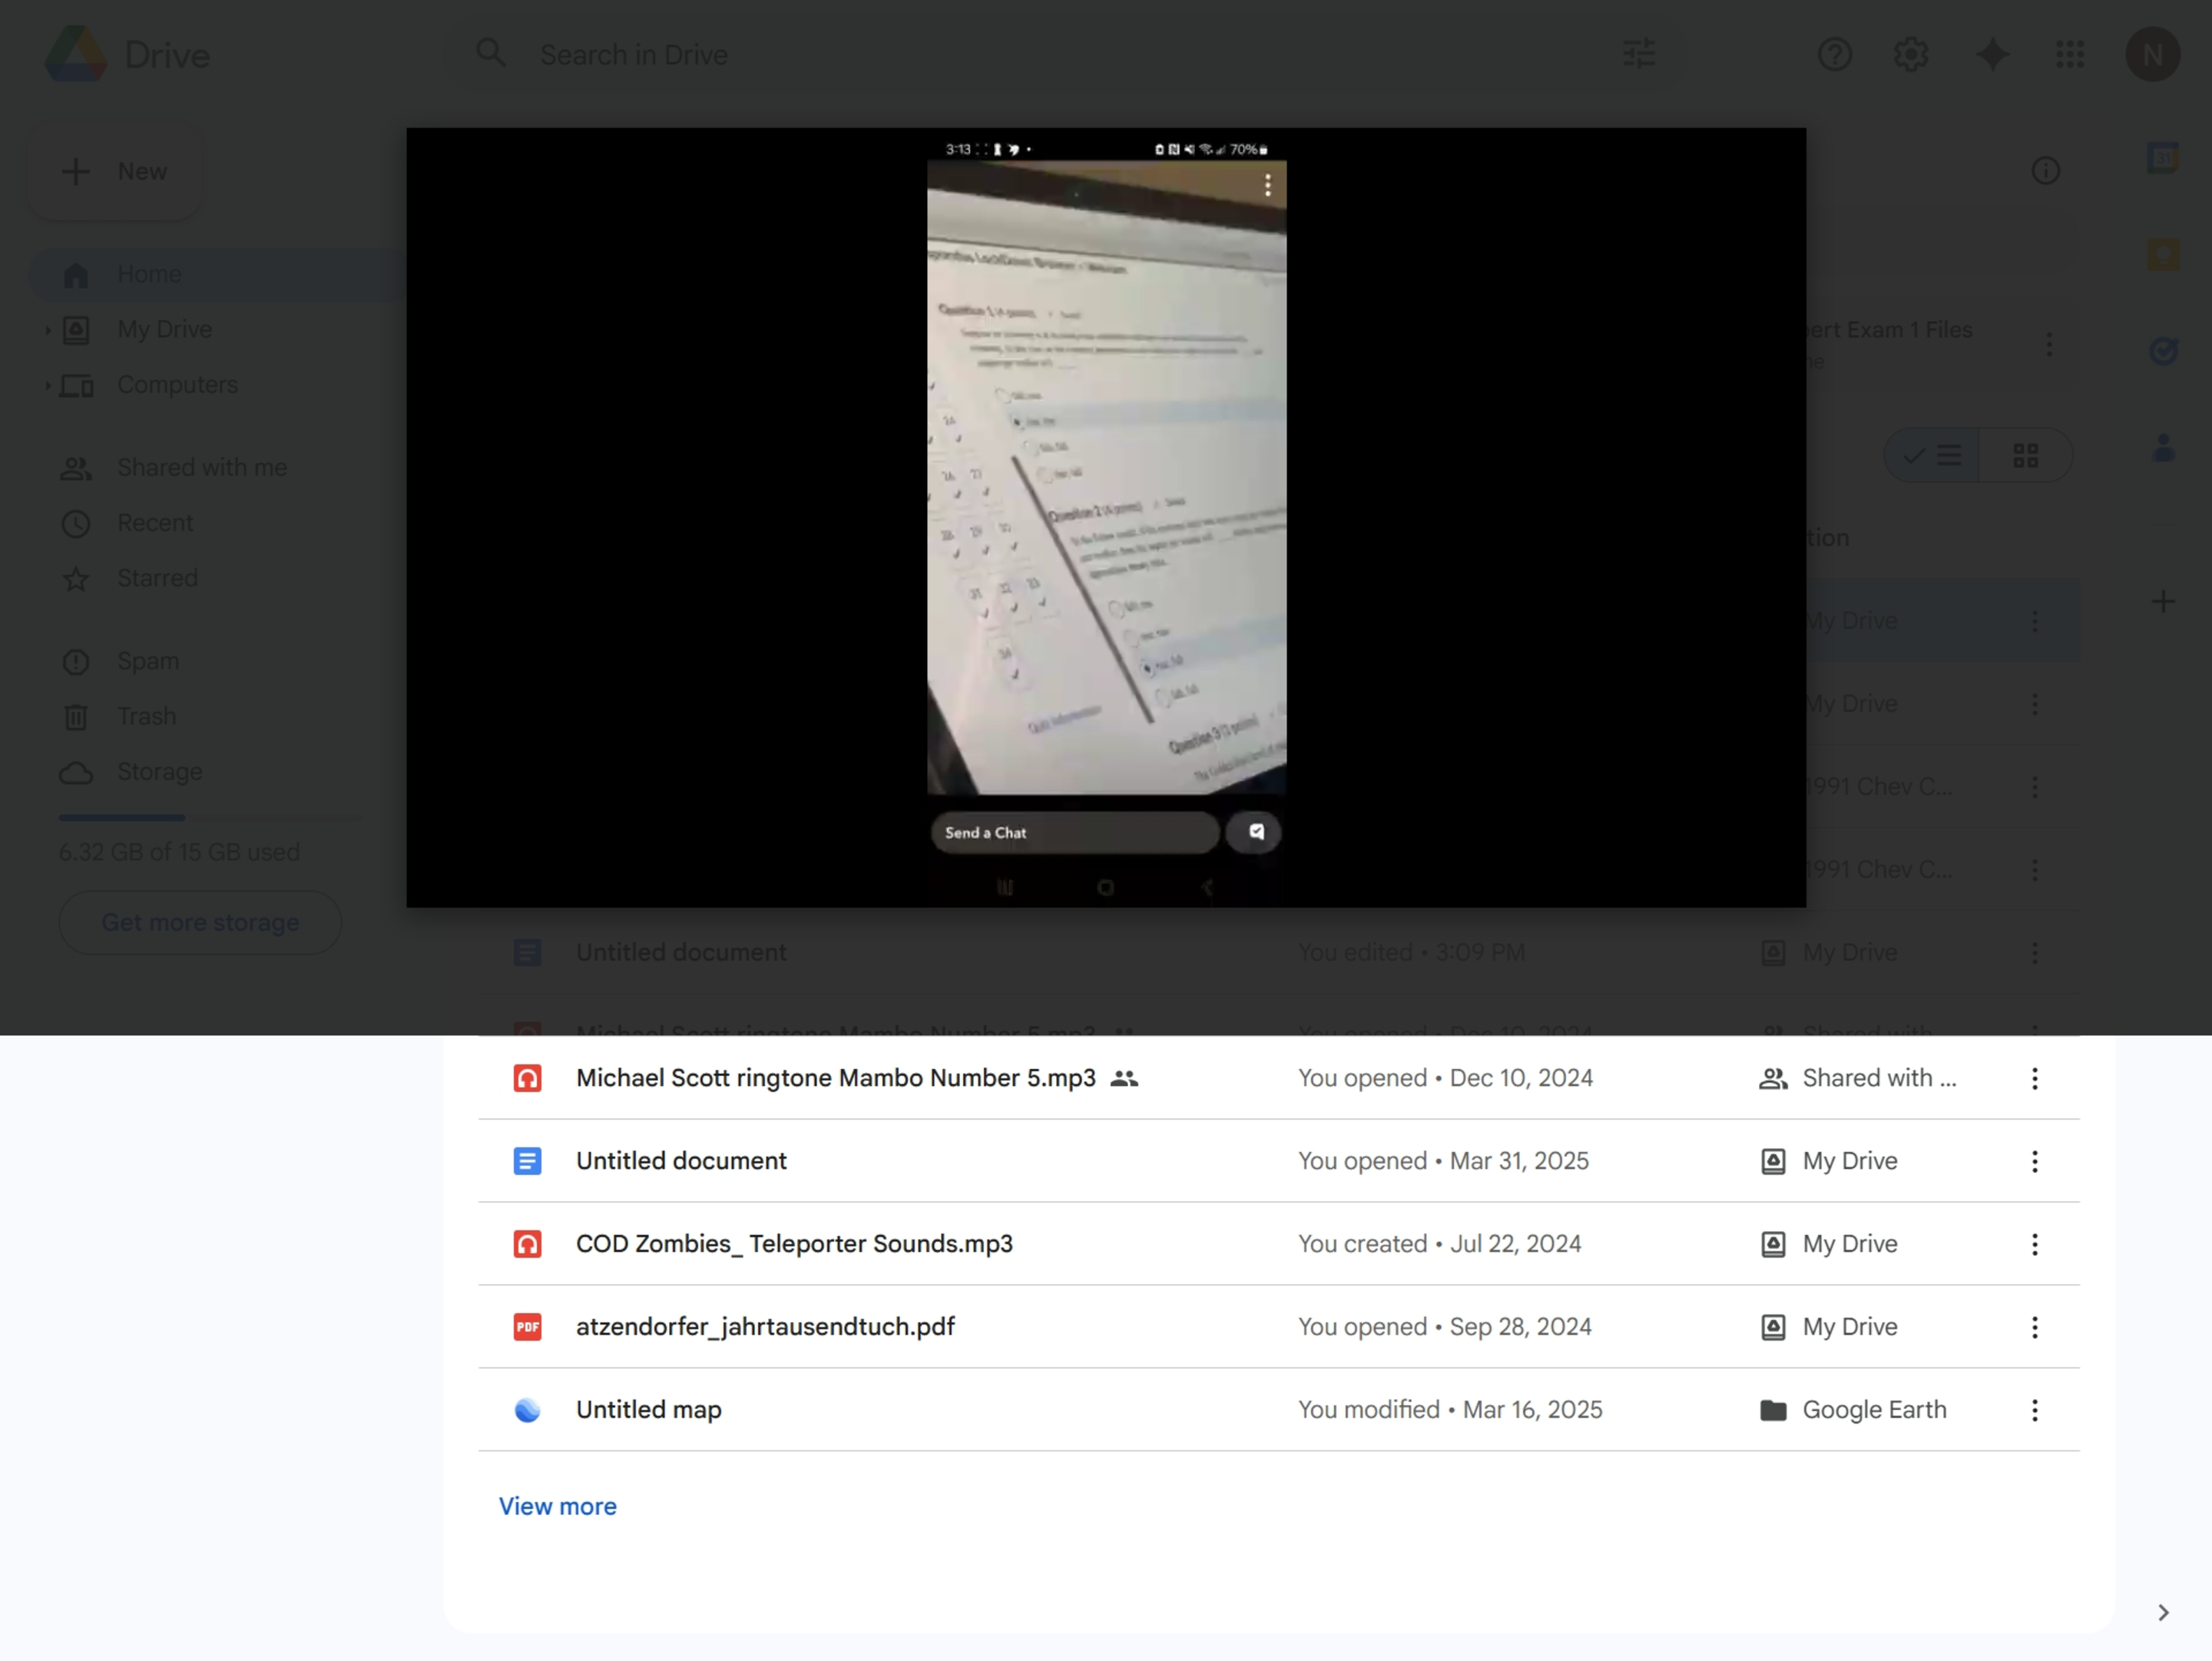Open Google Calendar in side panel
Image resolution: width=2212 pixels, height=1661 pixels.
[2163, 158]
